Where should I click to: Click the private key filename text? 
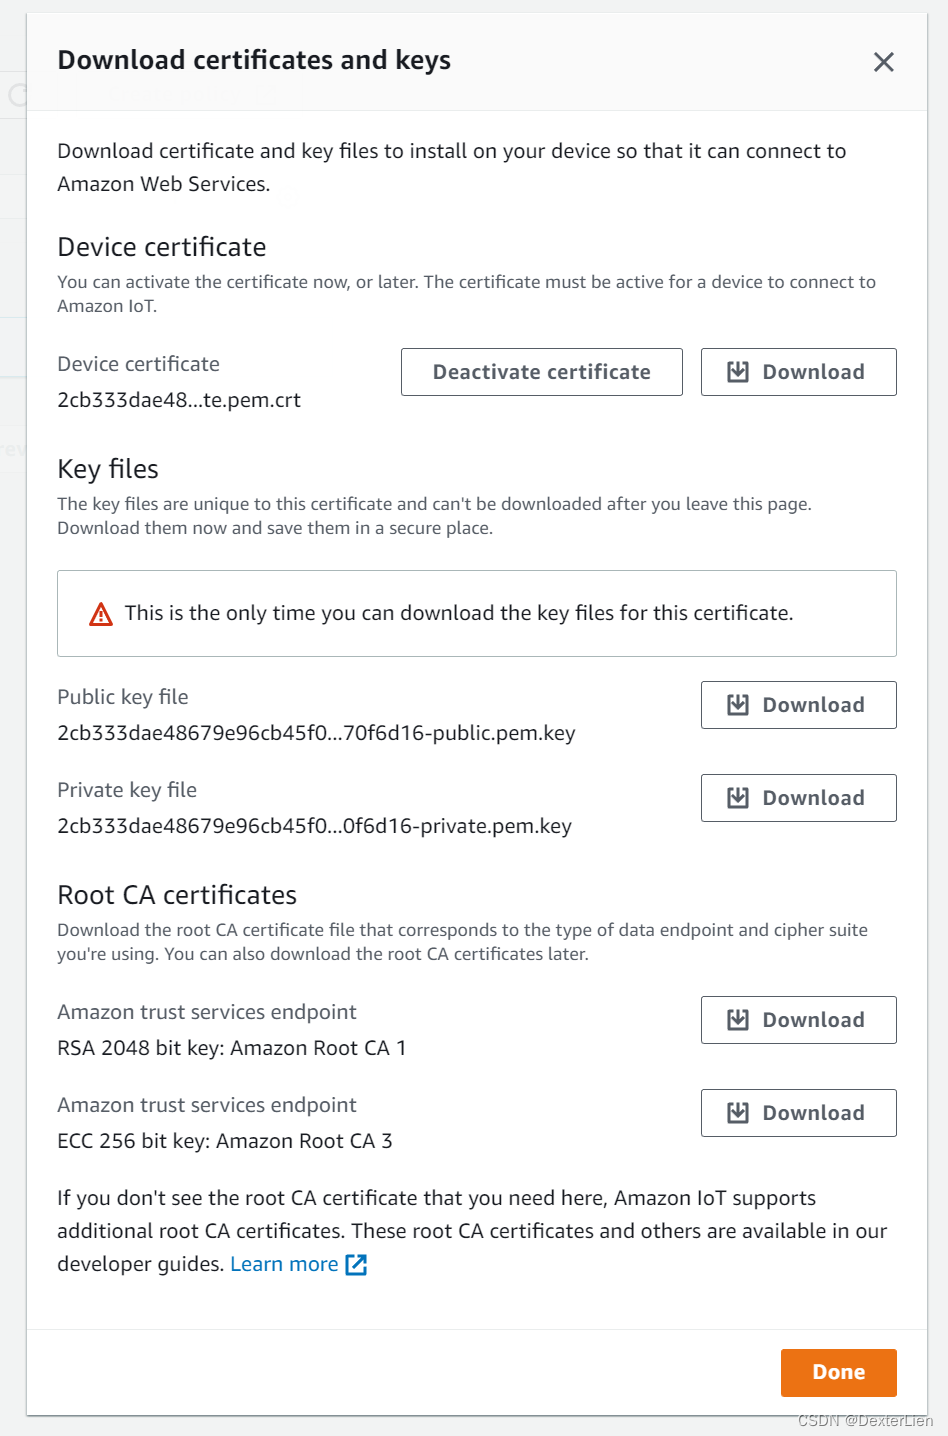point(314,826)
